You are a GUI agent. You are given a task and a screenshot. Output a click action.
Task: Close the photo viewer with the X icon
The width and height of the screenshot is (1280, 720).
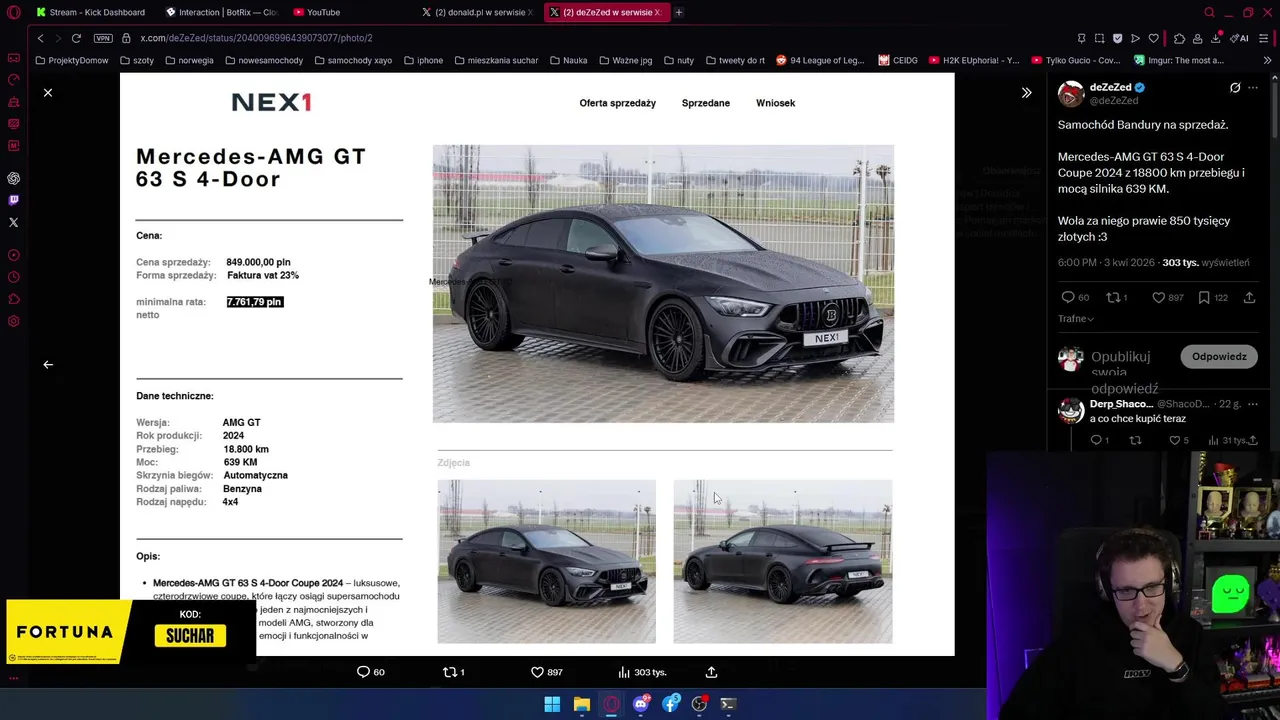point(47,92)
